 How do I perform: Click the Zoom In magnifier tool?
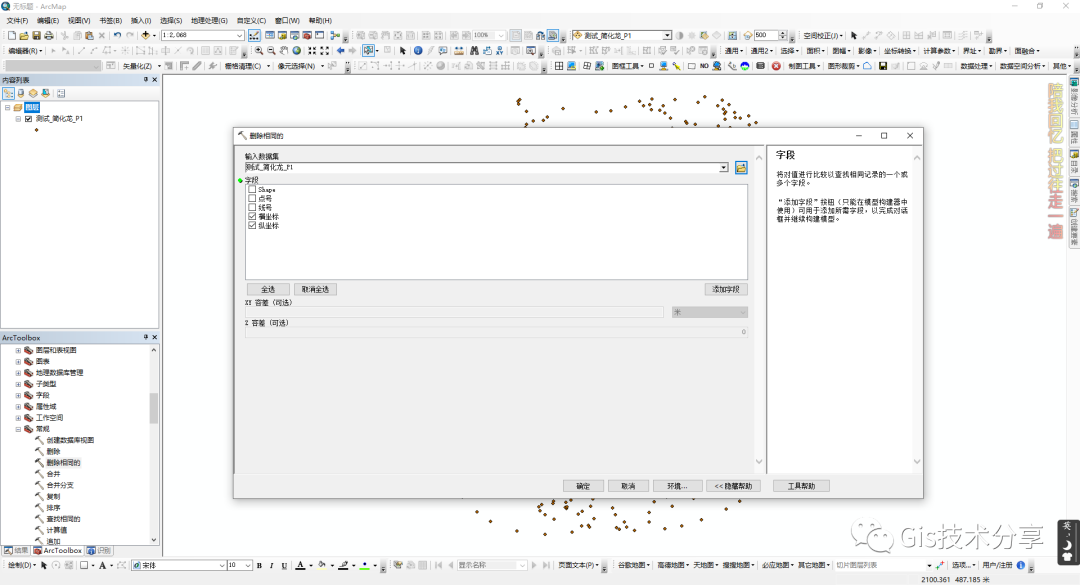tap(259, 50)
